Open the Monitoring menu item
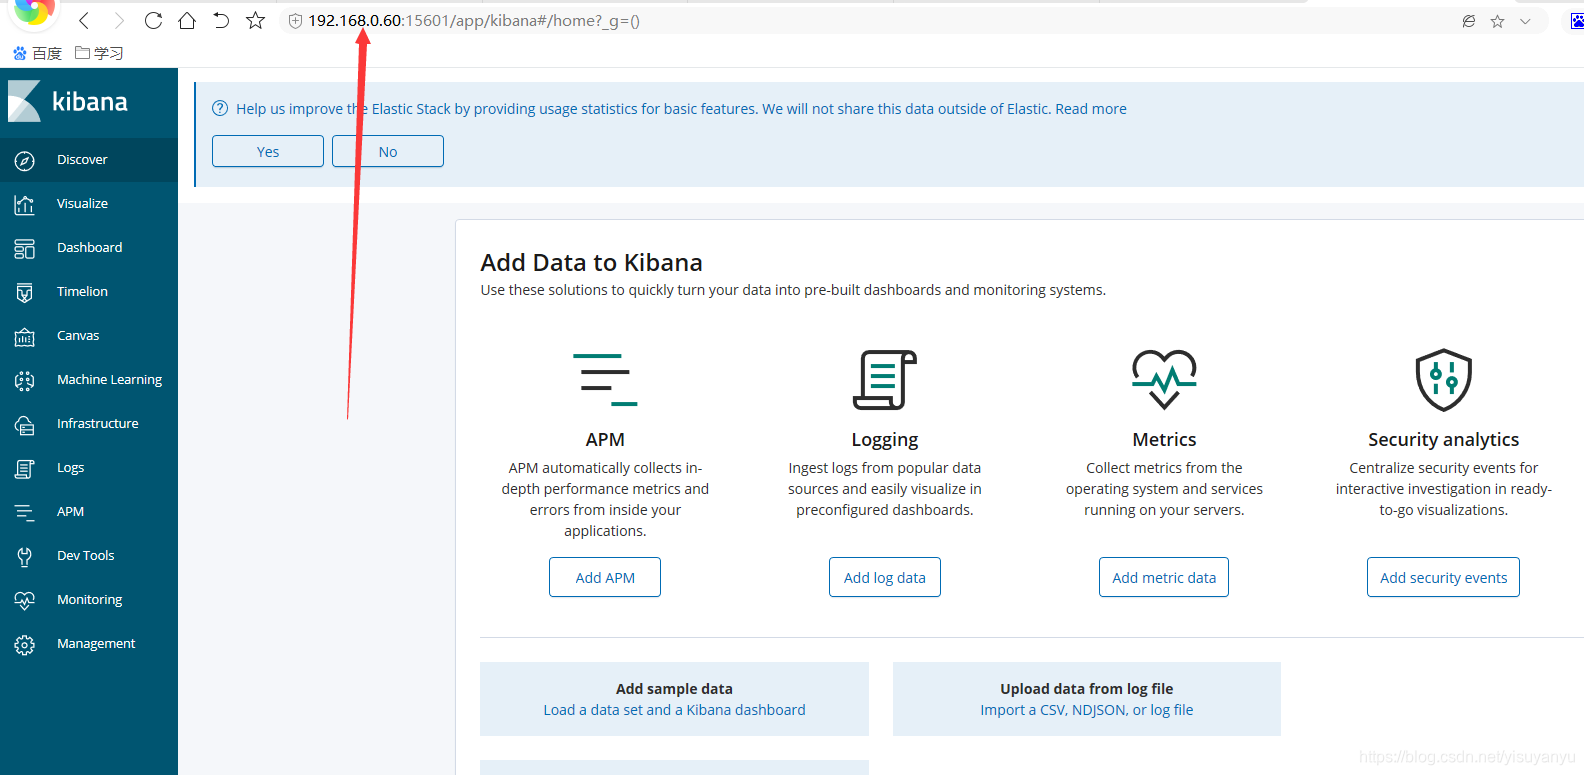This screenshot has height=775, width=1584. pos(89,600)
